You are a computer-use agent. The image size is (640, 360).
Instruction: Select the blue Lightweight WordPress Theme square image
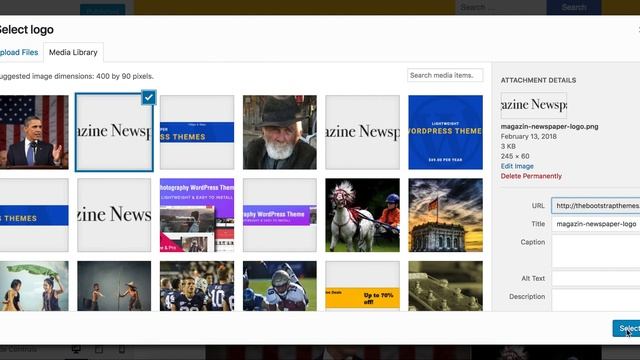[x=445, y=132]
